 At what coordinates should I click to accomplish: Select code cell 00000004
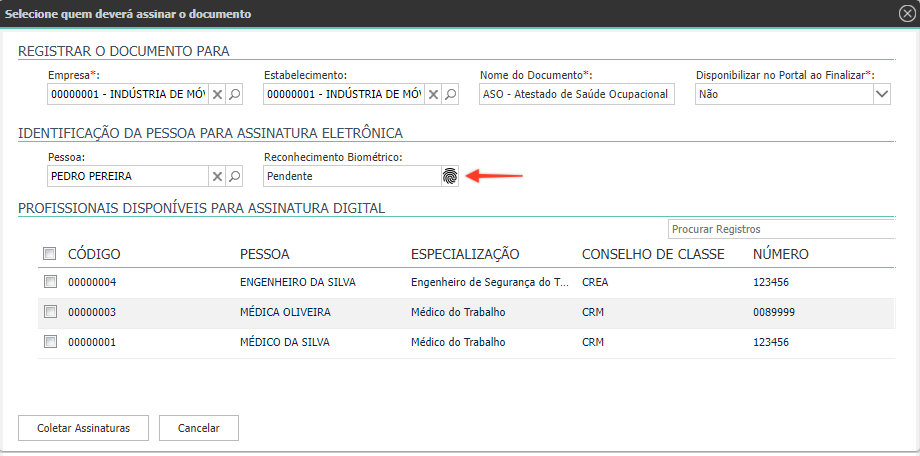coord(92,282)
